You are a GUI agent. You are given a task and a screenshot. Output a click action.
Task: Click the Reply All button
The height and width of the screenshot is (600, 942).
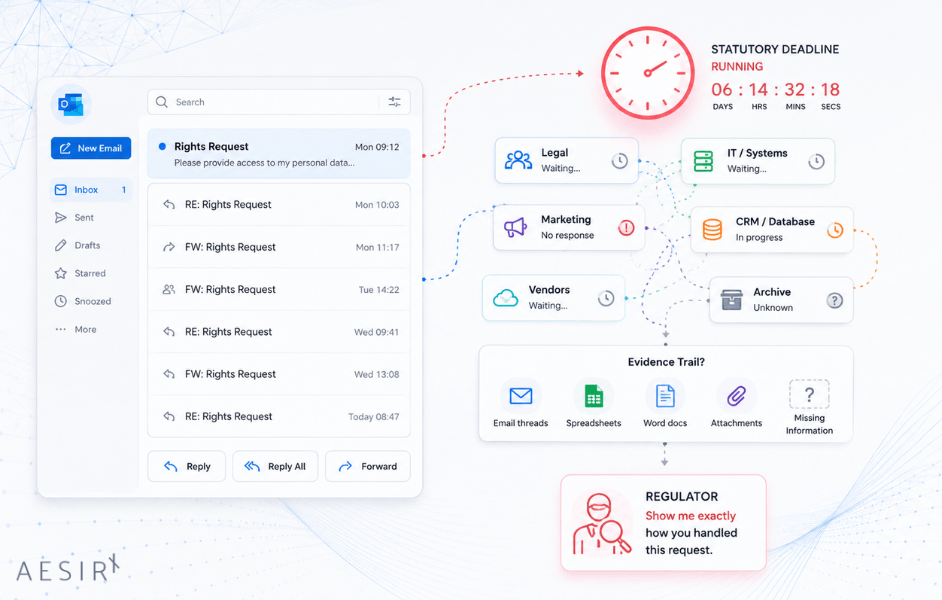[275, 466]
